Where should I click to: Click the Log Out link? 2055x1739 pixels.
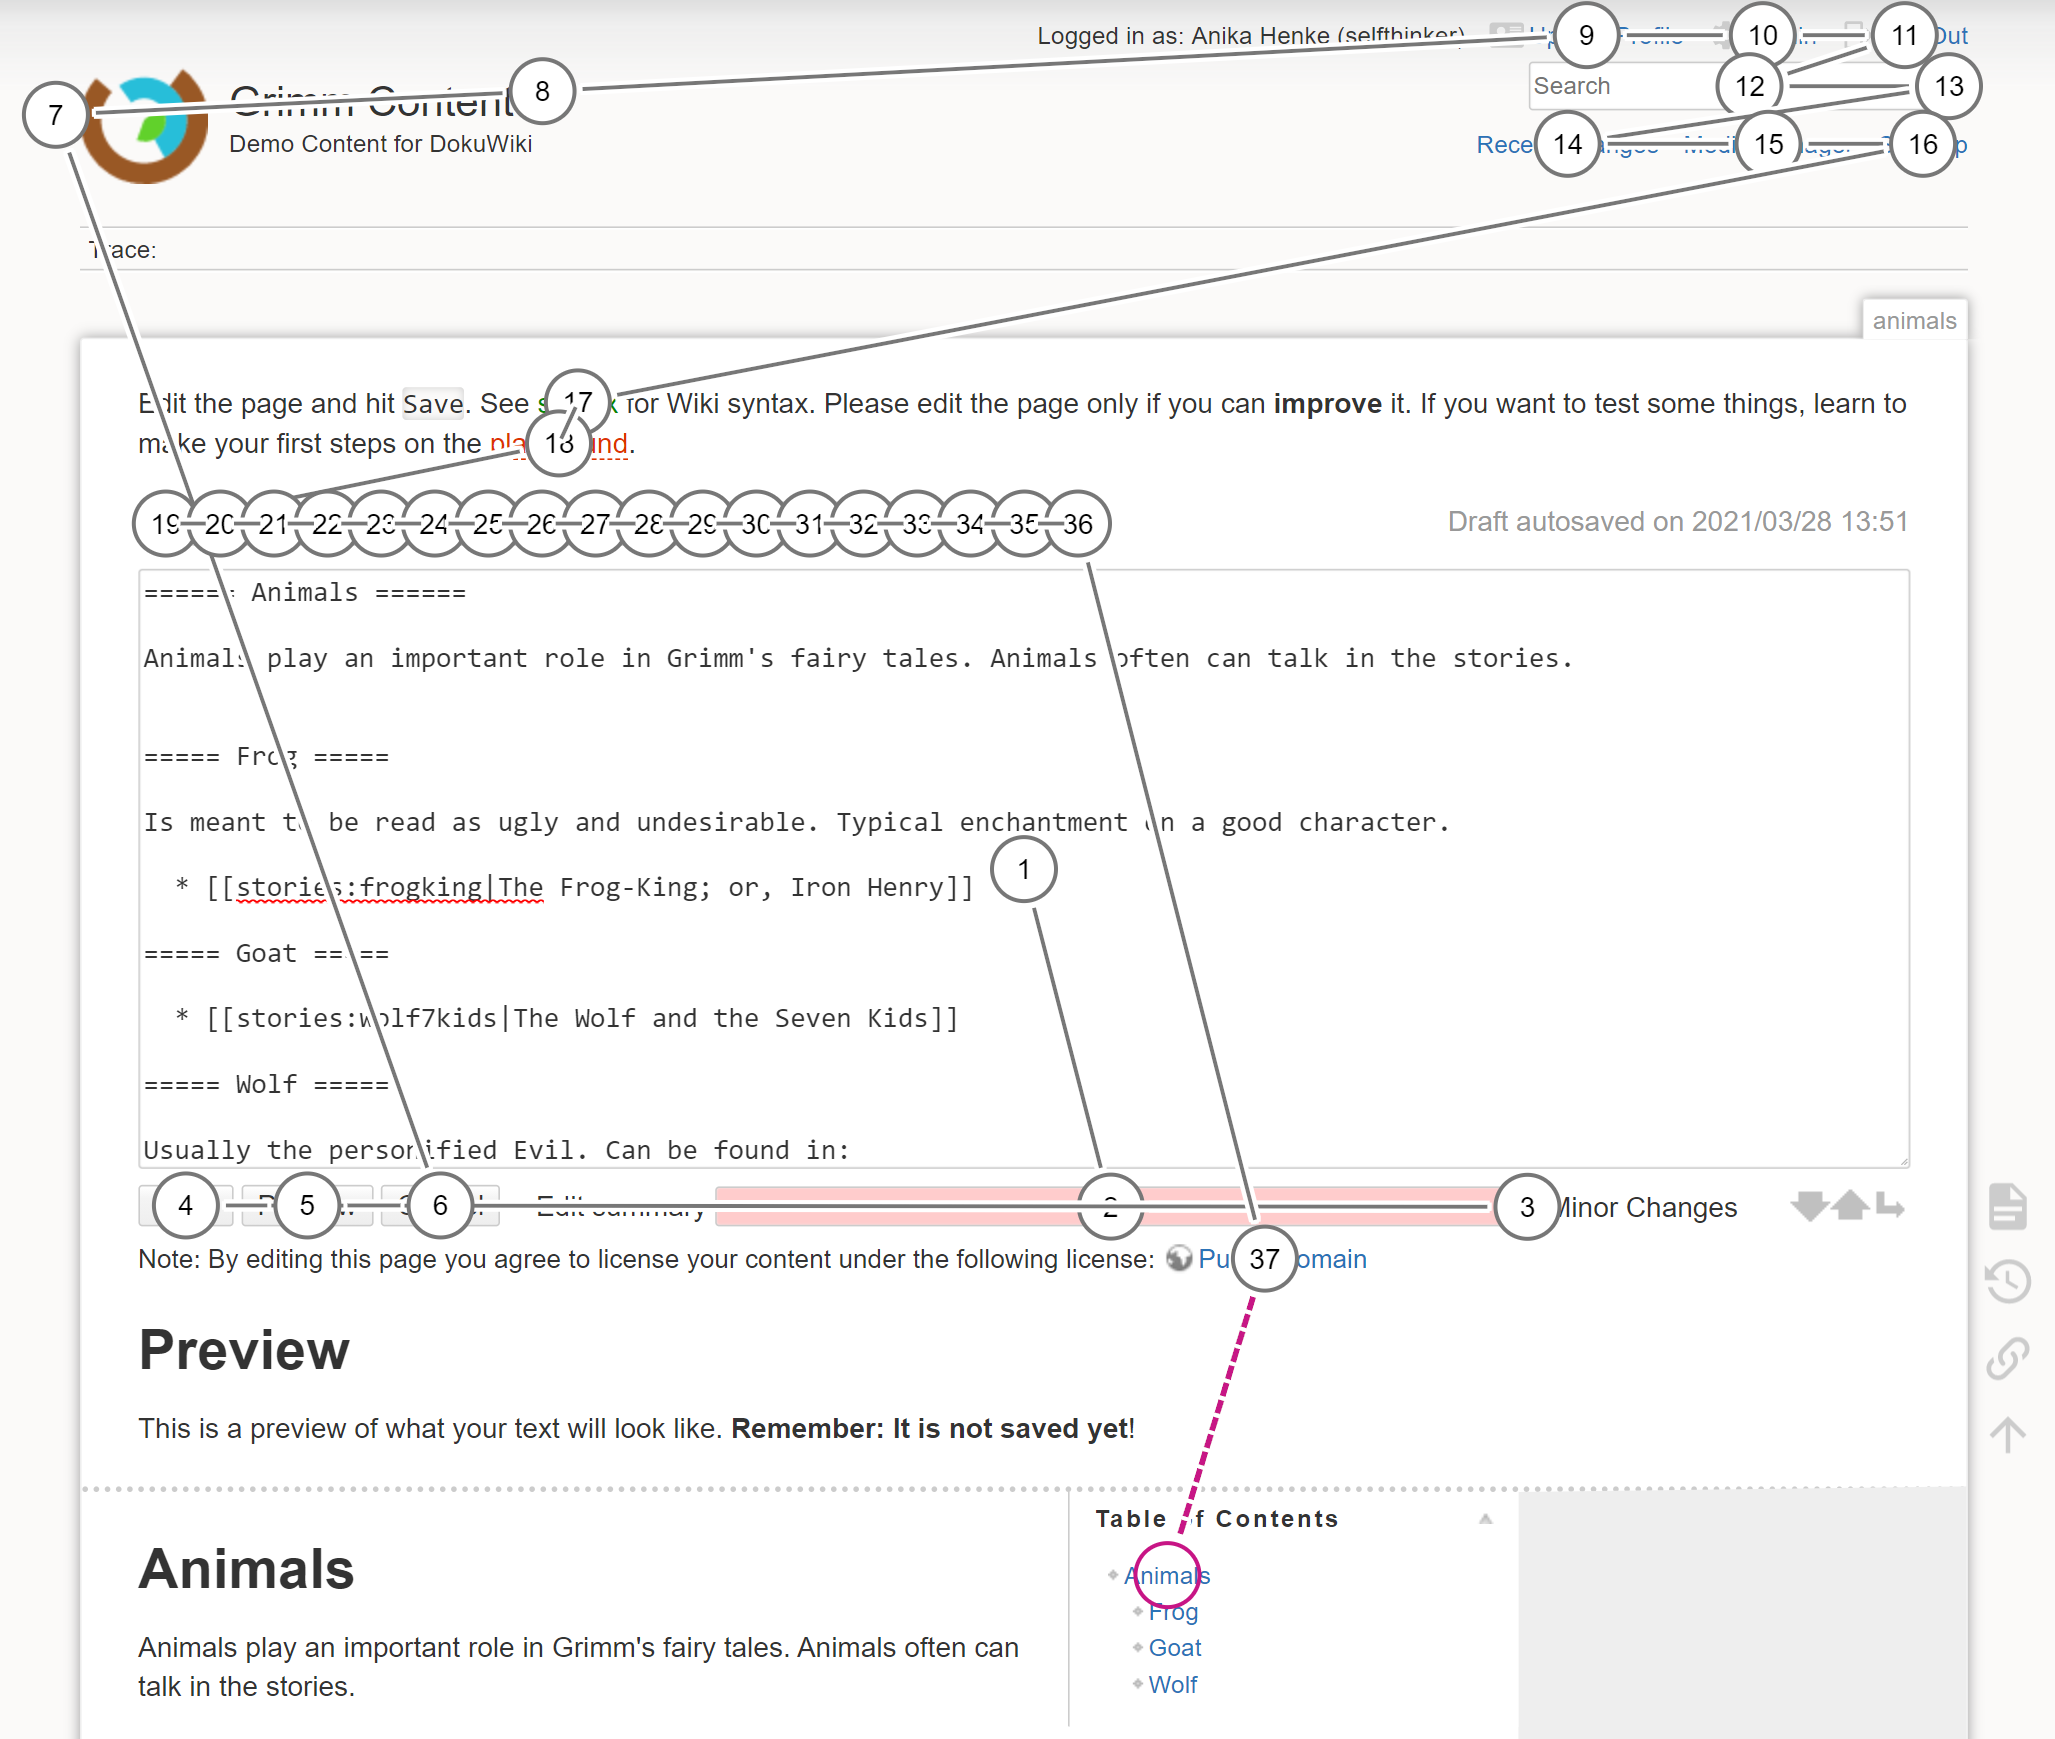1945,34
